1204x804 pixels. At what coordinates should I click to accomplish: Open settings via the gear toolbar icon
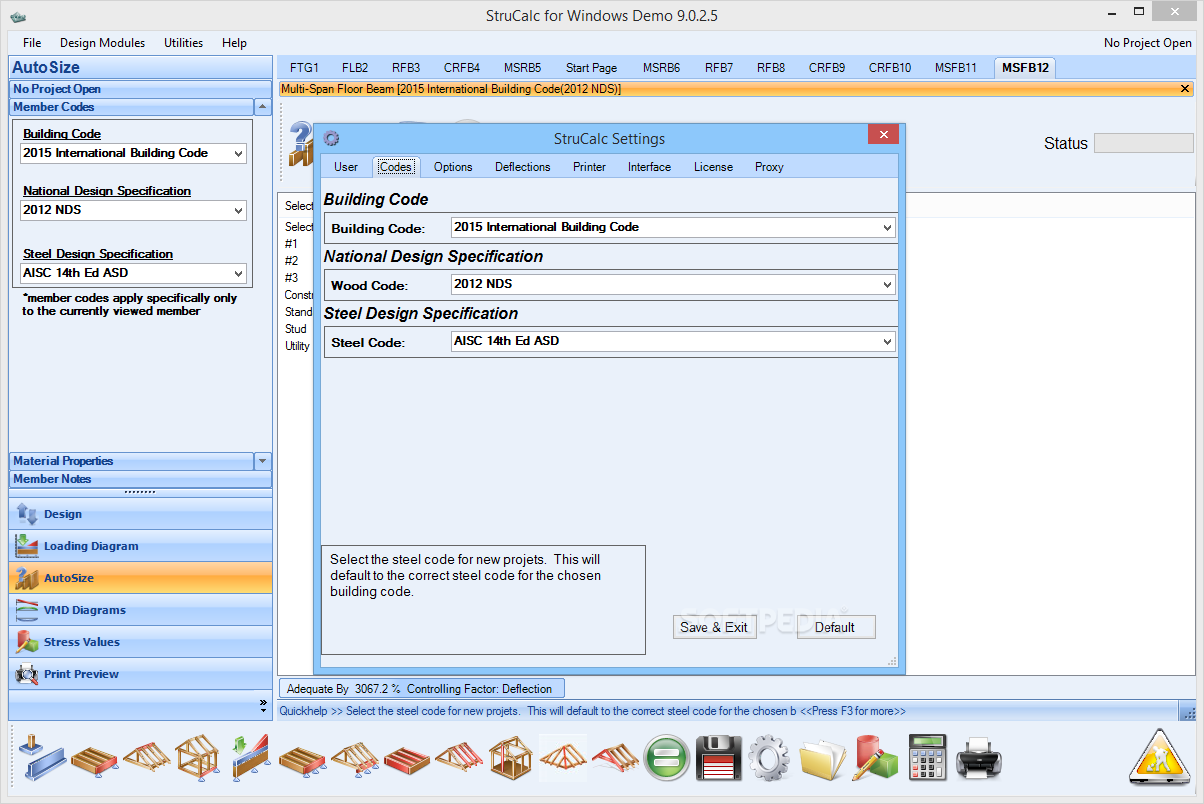point(769,758)
